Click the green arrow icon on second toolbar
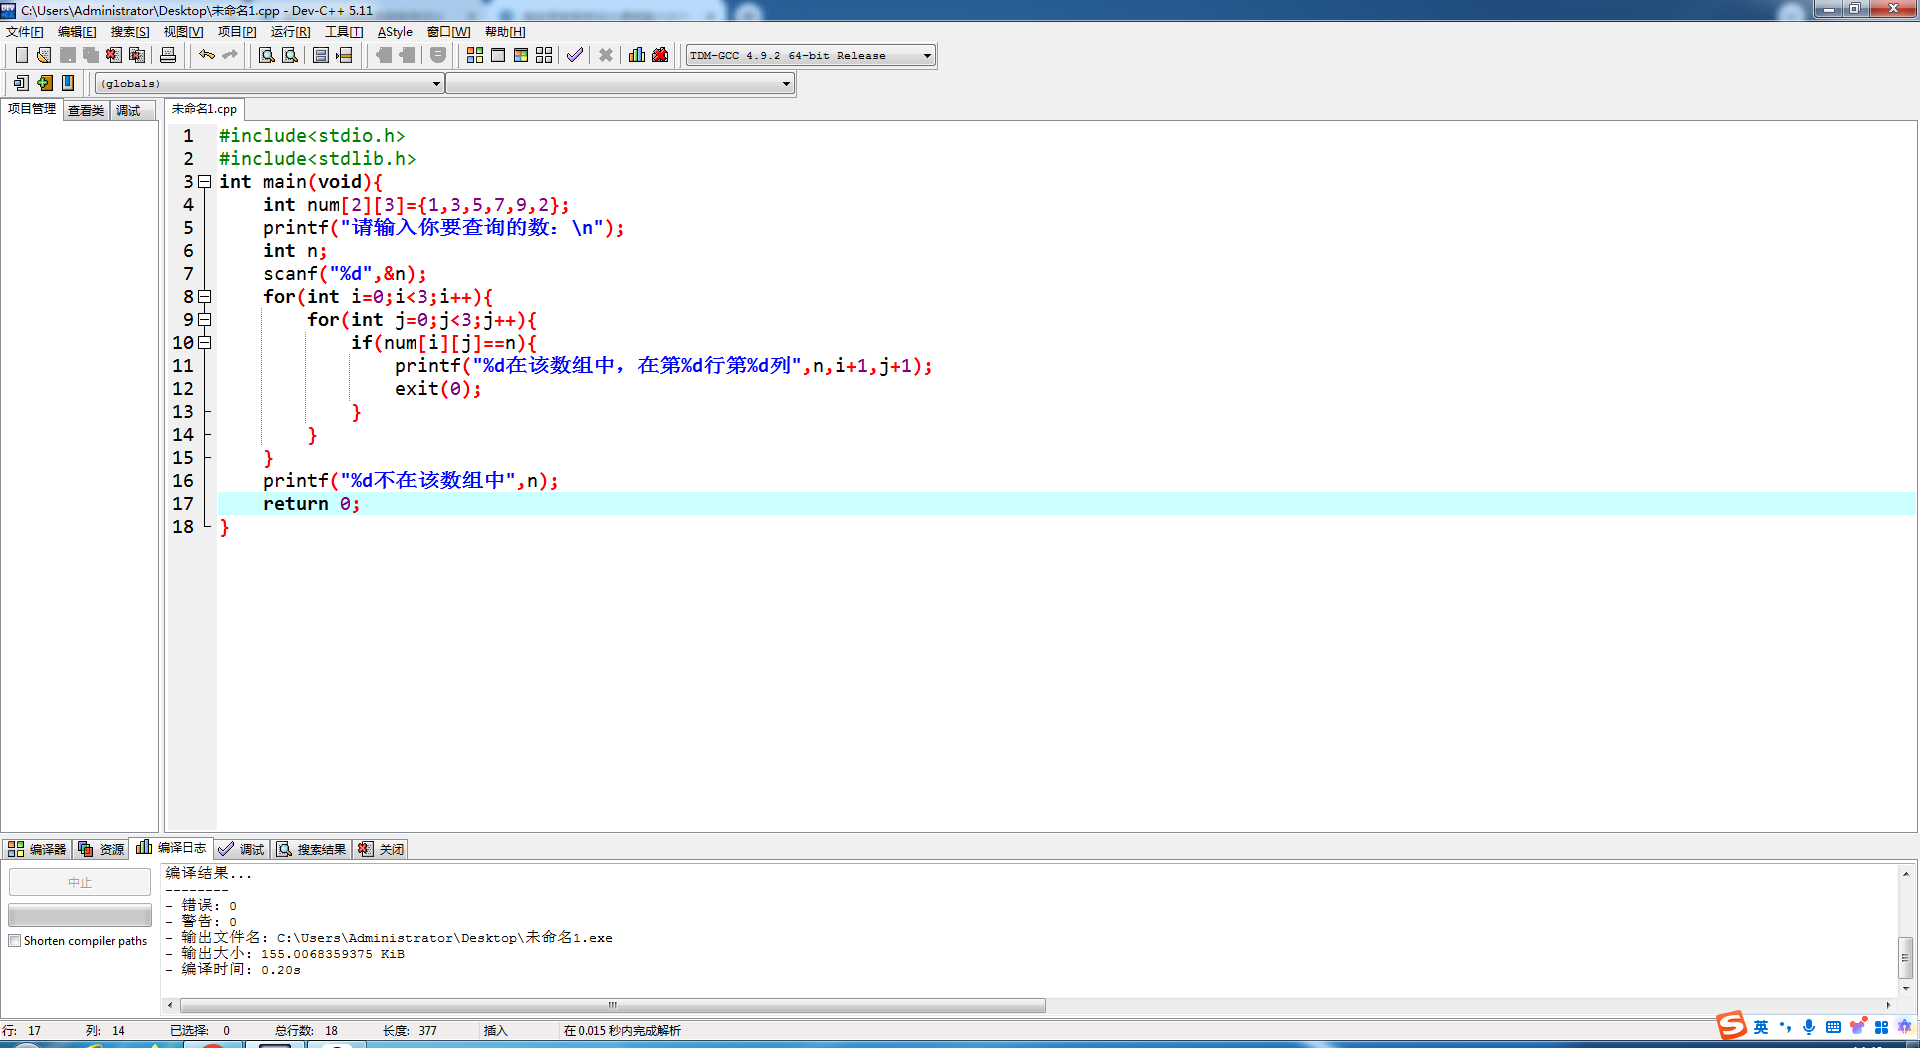Image resolution: width=1920 pixels, height=1048 pixels. (45, 83)
